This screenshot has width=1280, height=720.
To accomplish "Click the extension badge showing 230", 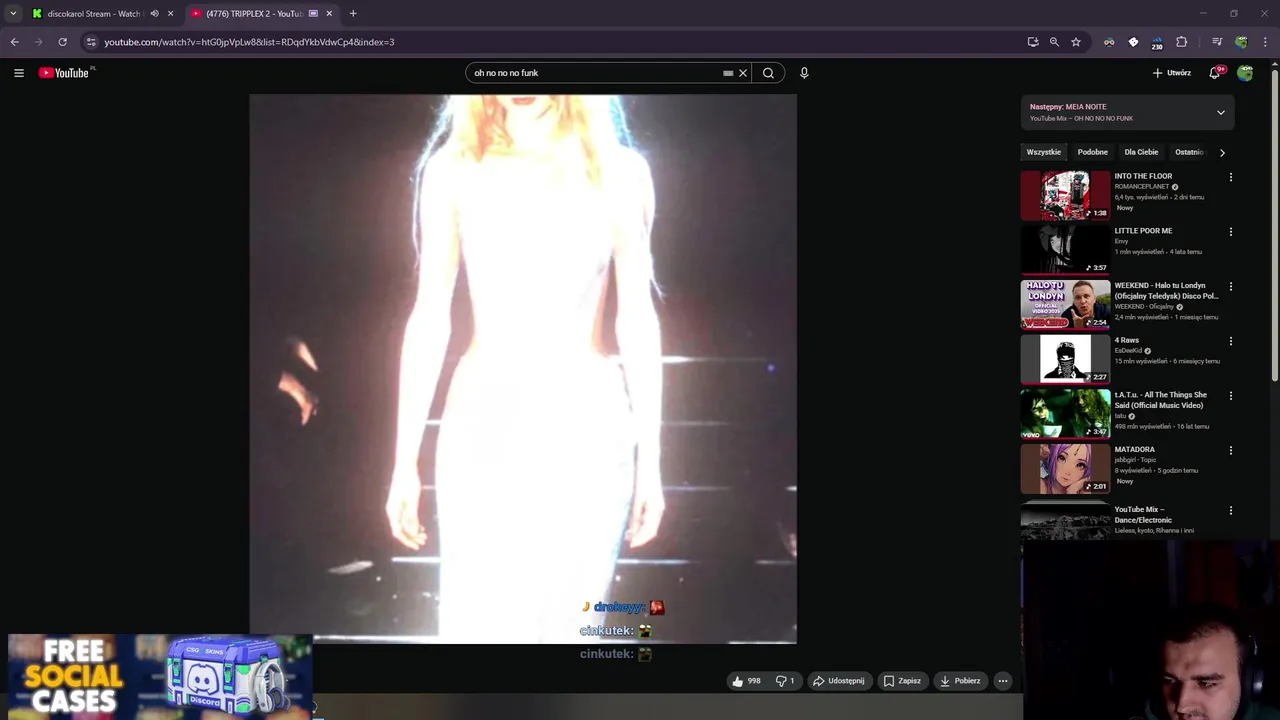I will pyautogui.click(x=1157, y=43).
